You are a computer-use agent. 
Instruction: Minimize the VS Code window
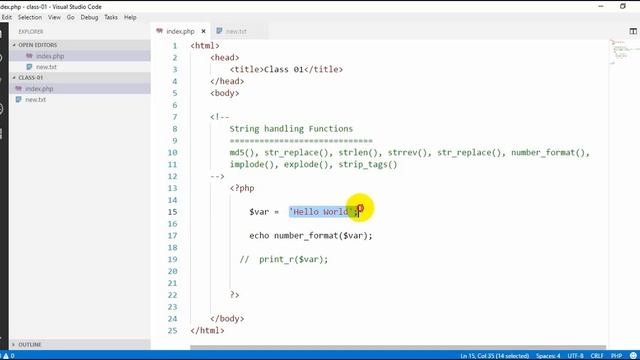point(601,6)
